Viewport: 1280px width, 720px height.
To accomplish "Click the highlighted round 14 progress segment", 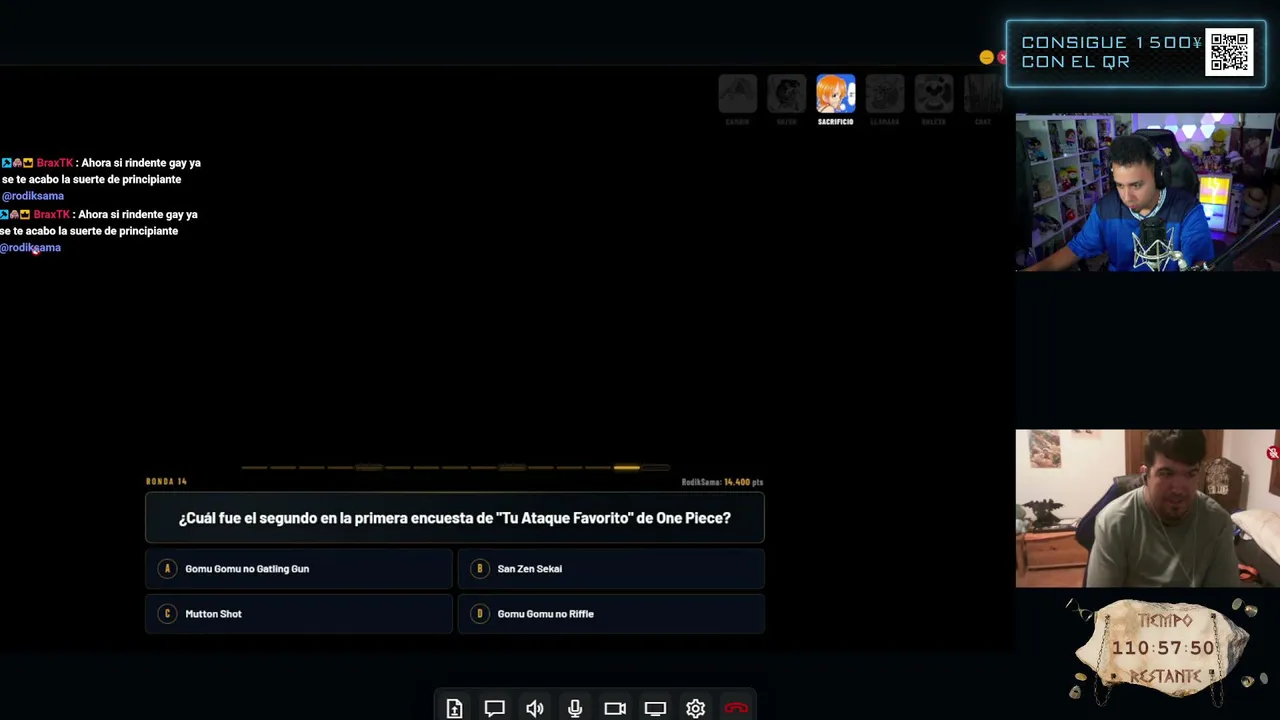I will [x=626, y=467].
